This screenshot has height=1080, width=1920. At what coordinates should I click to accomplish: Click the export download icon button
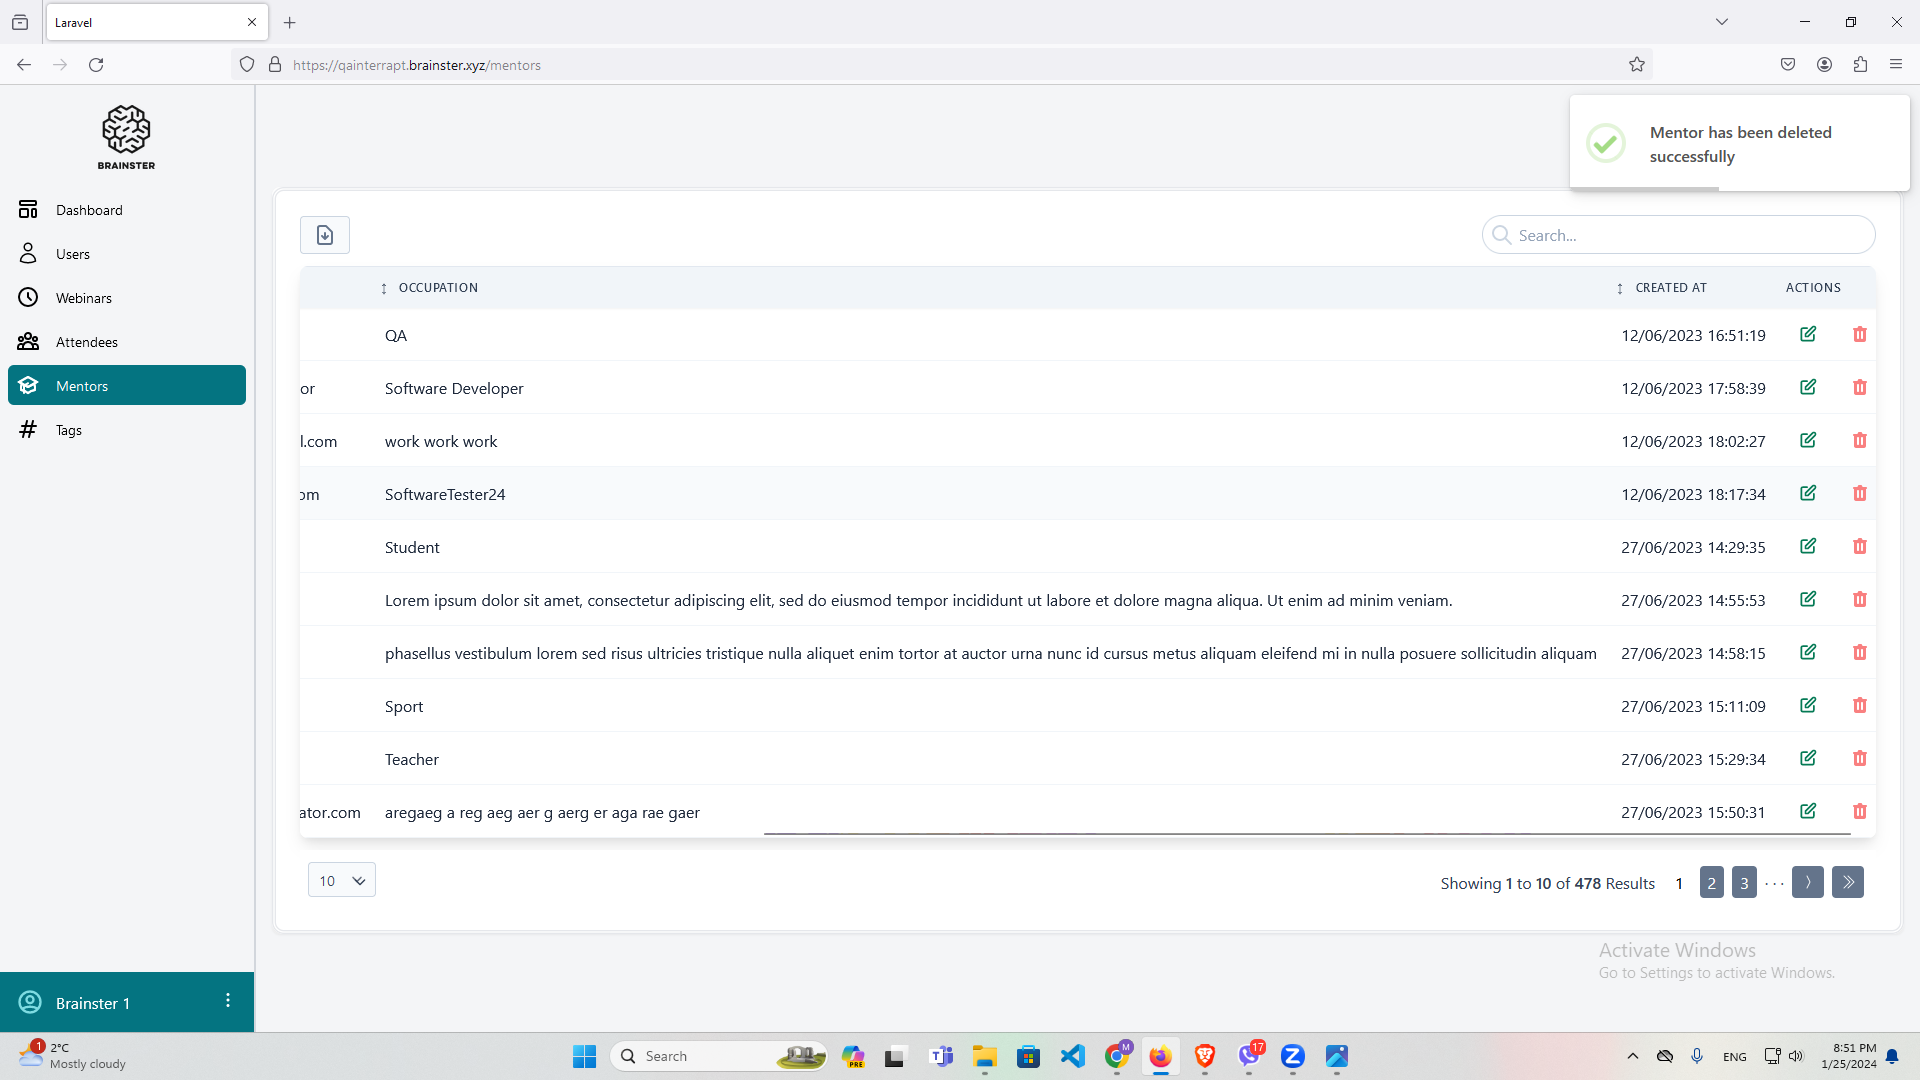[x=325, y=235]
